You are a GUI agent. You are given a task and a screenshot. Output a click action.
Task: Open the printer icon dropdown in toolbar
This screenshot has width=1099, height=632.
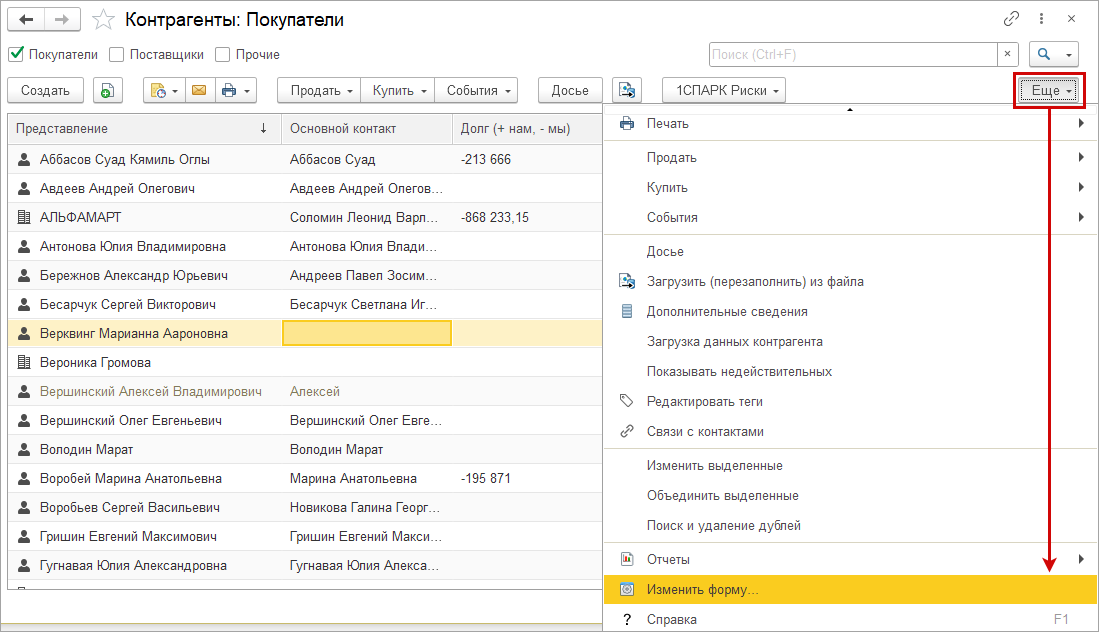click(235, 90)
